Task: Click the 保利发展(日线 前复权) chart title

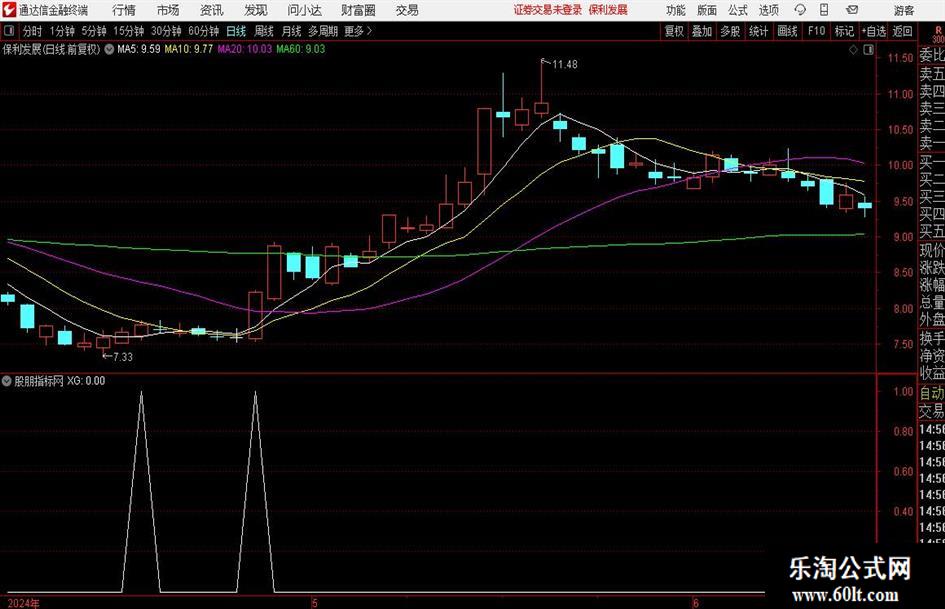Action: (x=51, y=49)
